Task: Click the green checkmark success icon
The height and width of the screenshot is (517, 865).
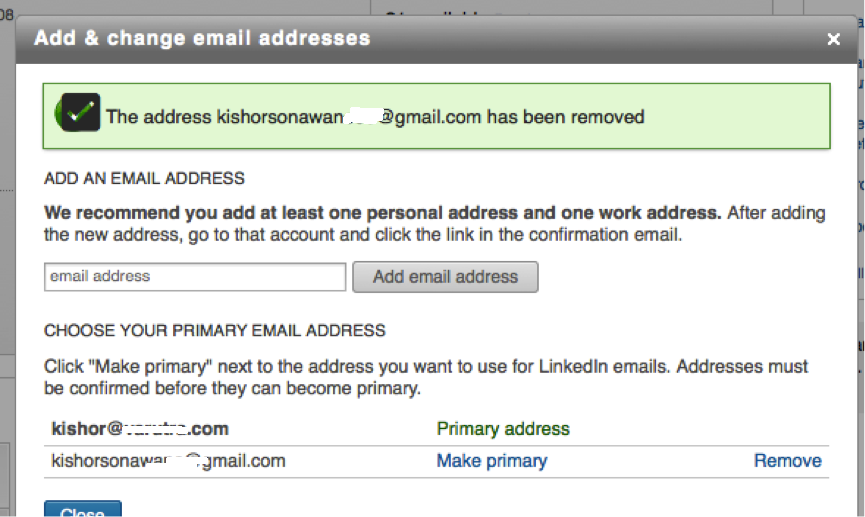Action: (78, 112)
